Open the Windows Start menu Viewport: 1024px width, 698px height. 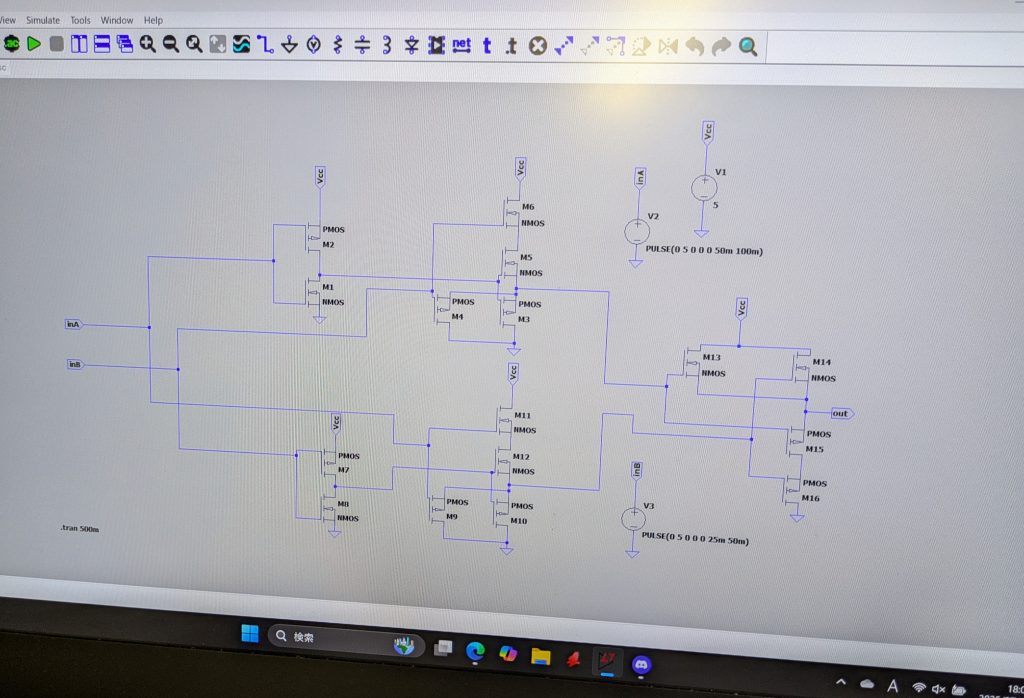[249, 633]
